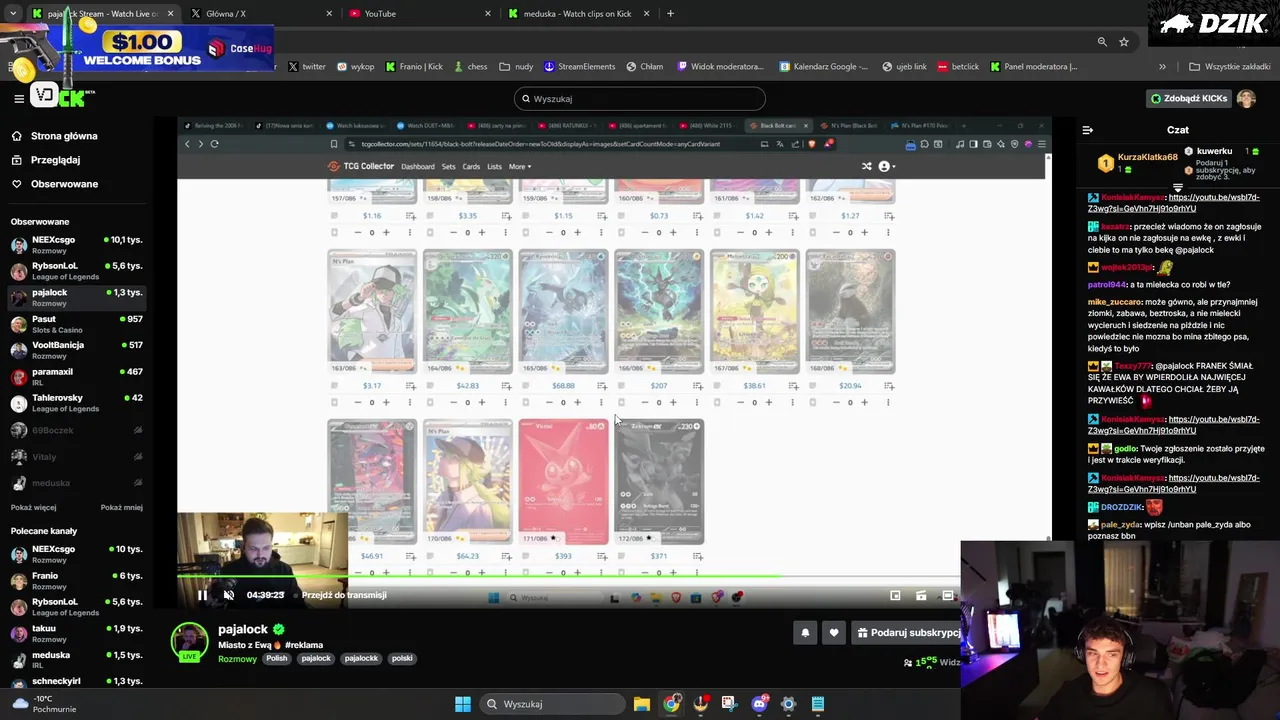Viewport: 1280px width, 720px height.
Task: Open Kick hamburger menu
Action: coord(18,98)
